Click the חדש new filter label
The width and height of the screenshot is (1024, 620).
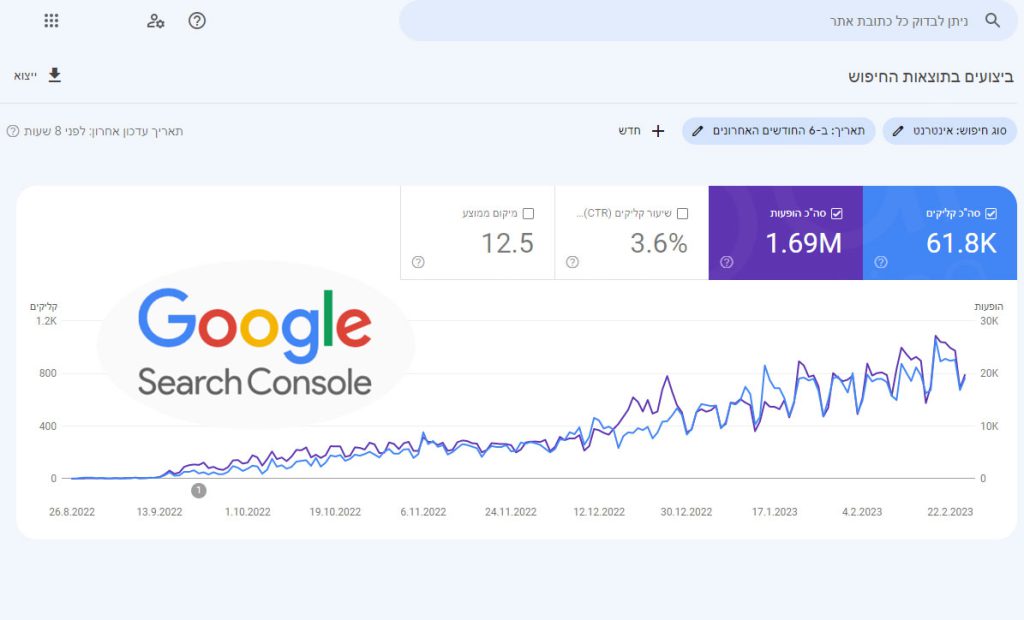(x=630, y=131)
